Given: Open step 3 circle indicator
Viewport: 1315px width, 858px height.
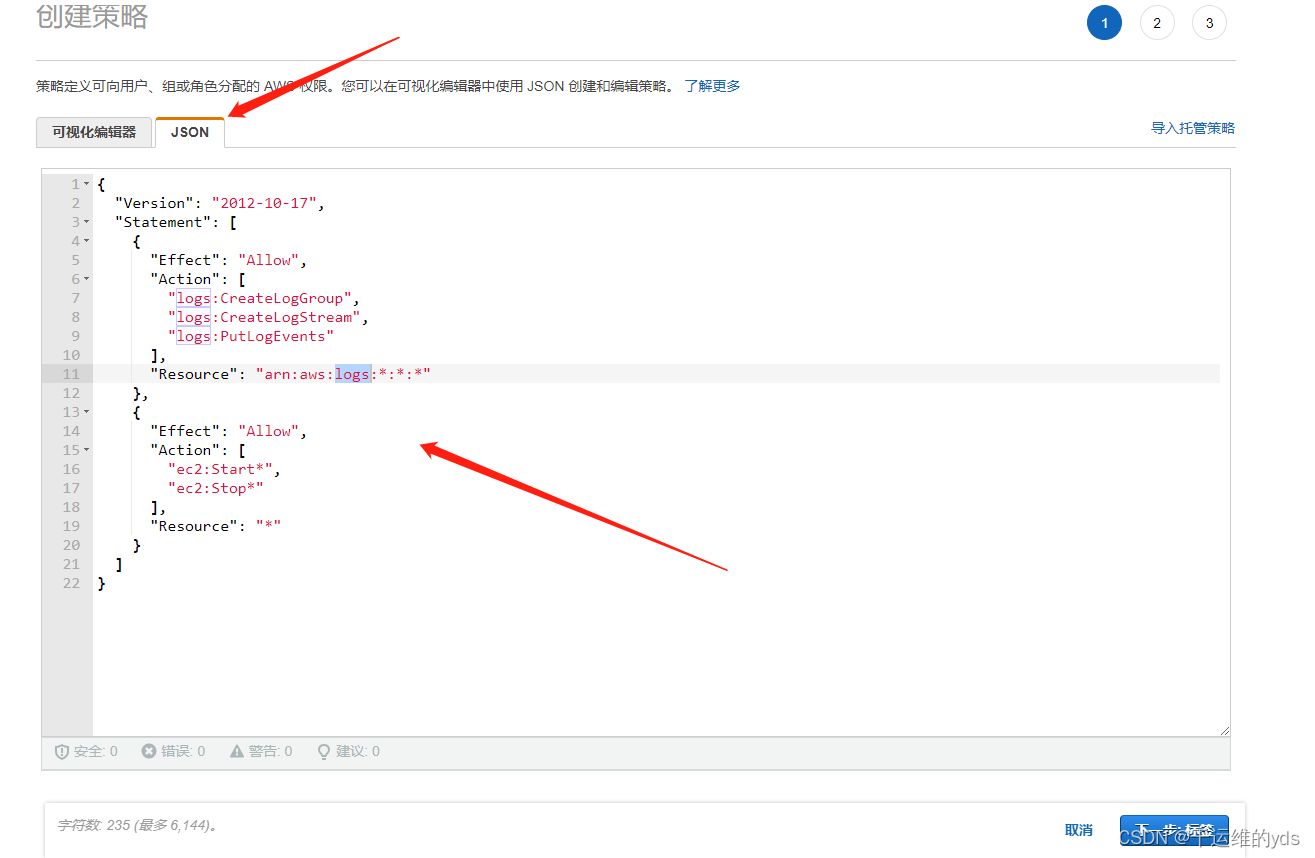Looking at the screenshot, I should click(x=1209, y=22).
